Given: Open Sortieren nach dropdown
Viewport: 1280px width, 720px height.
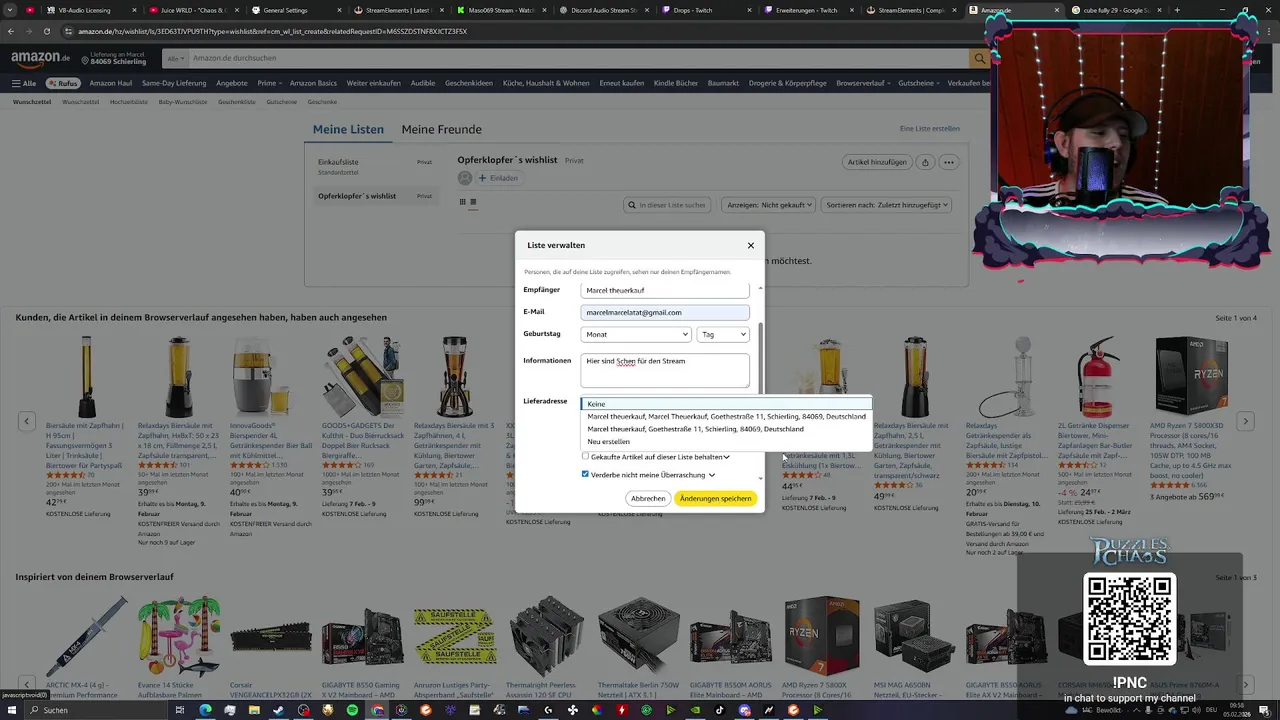Looking at the screenshot, I should 886,205.
